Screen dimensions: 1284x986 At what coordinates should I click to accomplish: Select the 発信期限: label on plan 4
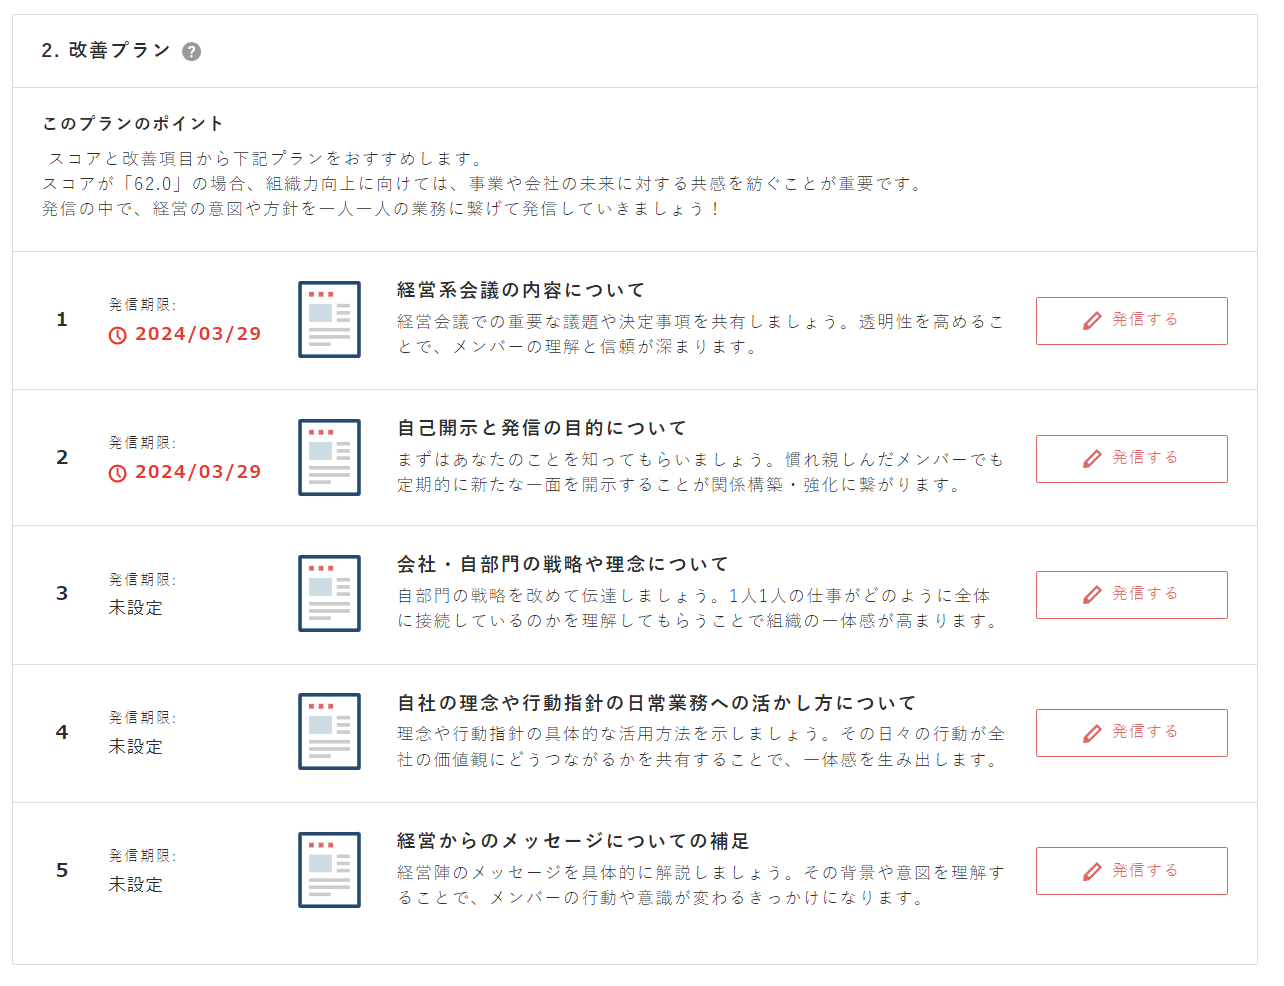[x=143, y=718]
